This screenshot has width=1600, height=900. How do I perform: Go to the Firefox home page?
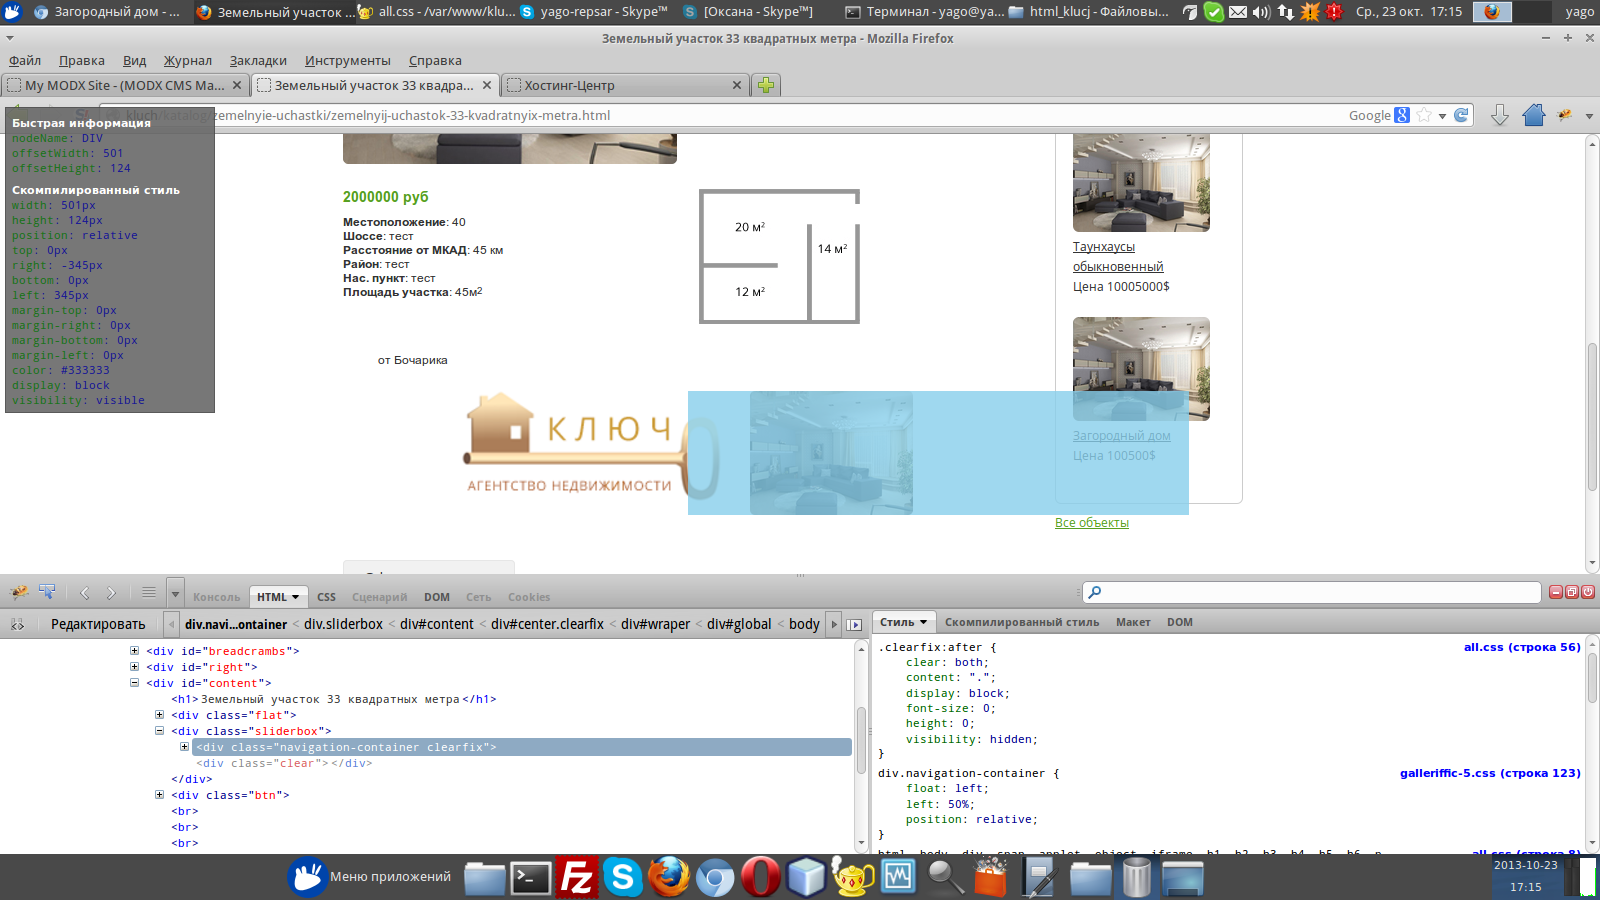click(1534, 115)
